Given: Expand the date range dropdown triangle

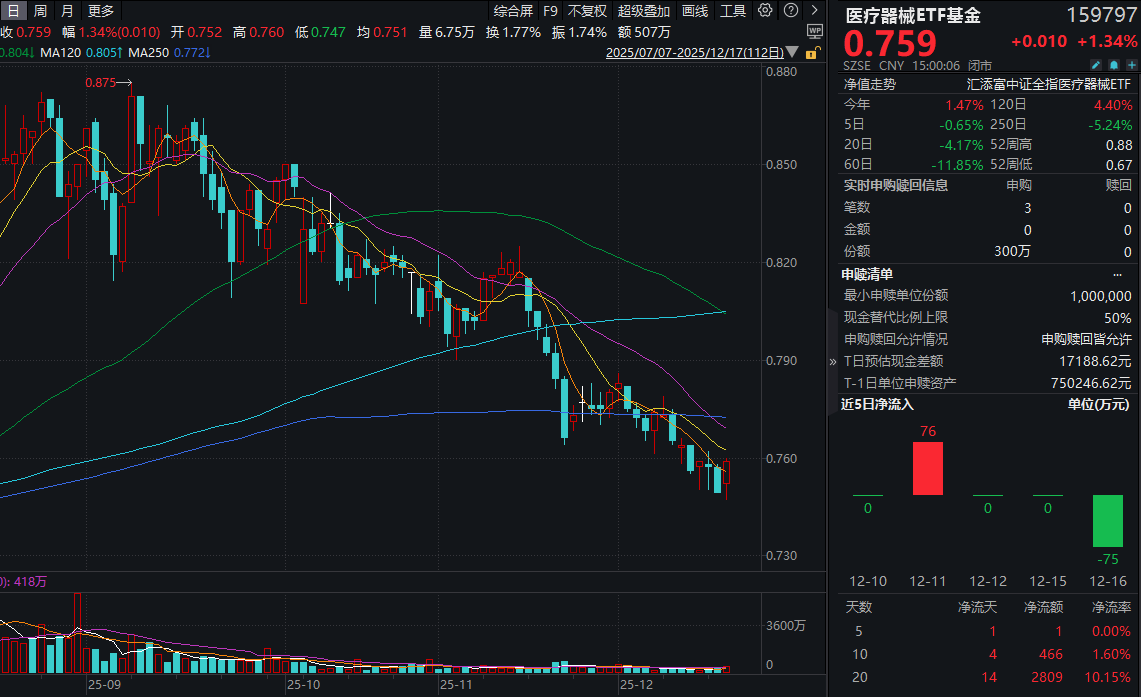Looking at the screenshot, I should 792,52.
